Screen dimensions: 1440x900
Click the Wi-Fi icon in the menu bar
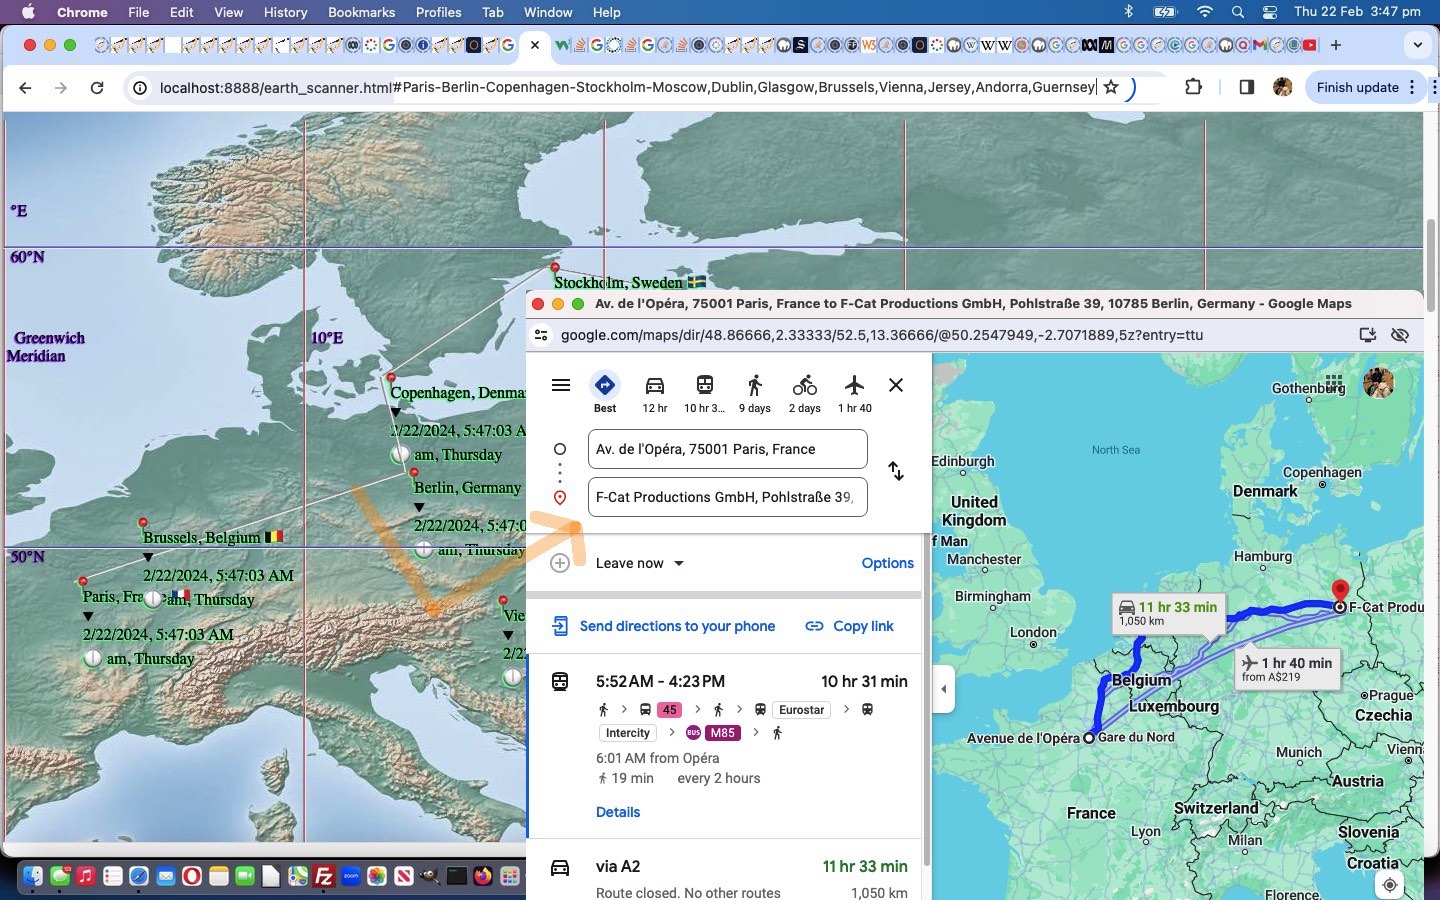(1205, 12)
